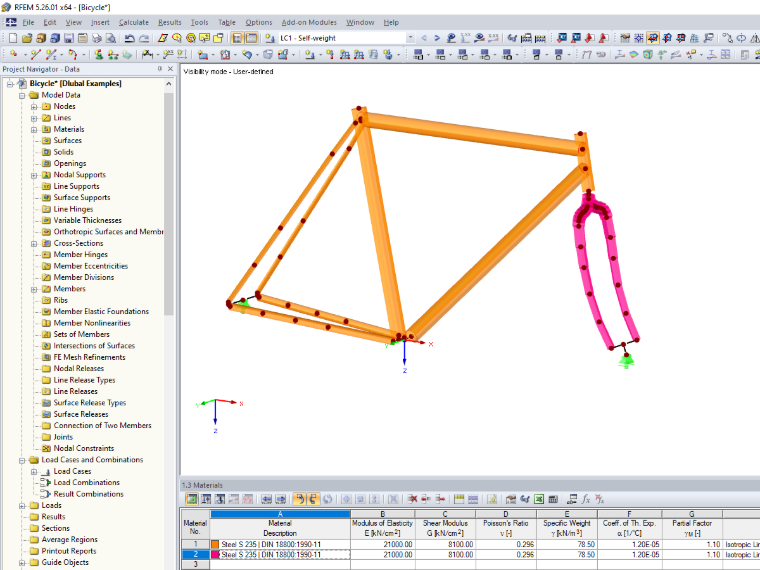Toggle the highlighted view mode button in toolbar
Image resolution: width=760 pixels, height=570 pixels.
(x=652, y=38)
